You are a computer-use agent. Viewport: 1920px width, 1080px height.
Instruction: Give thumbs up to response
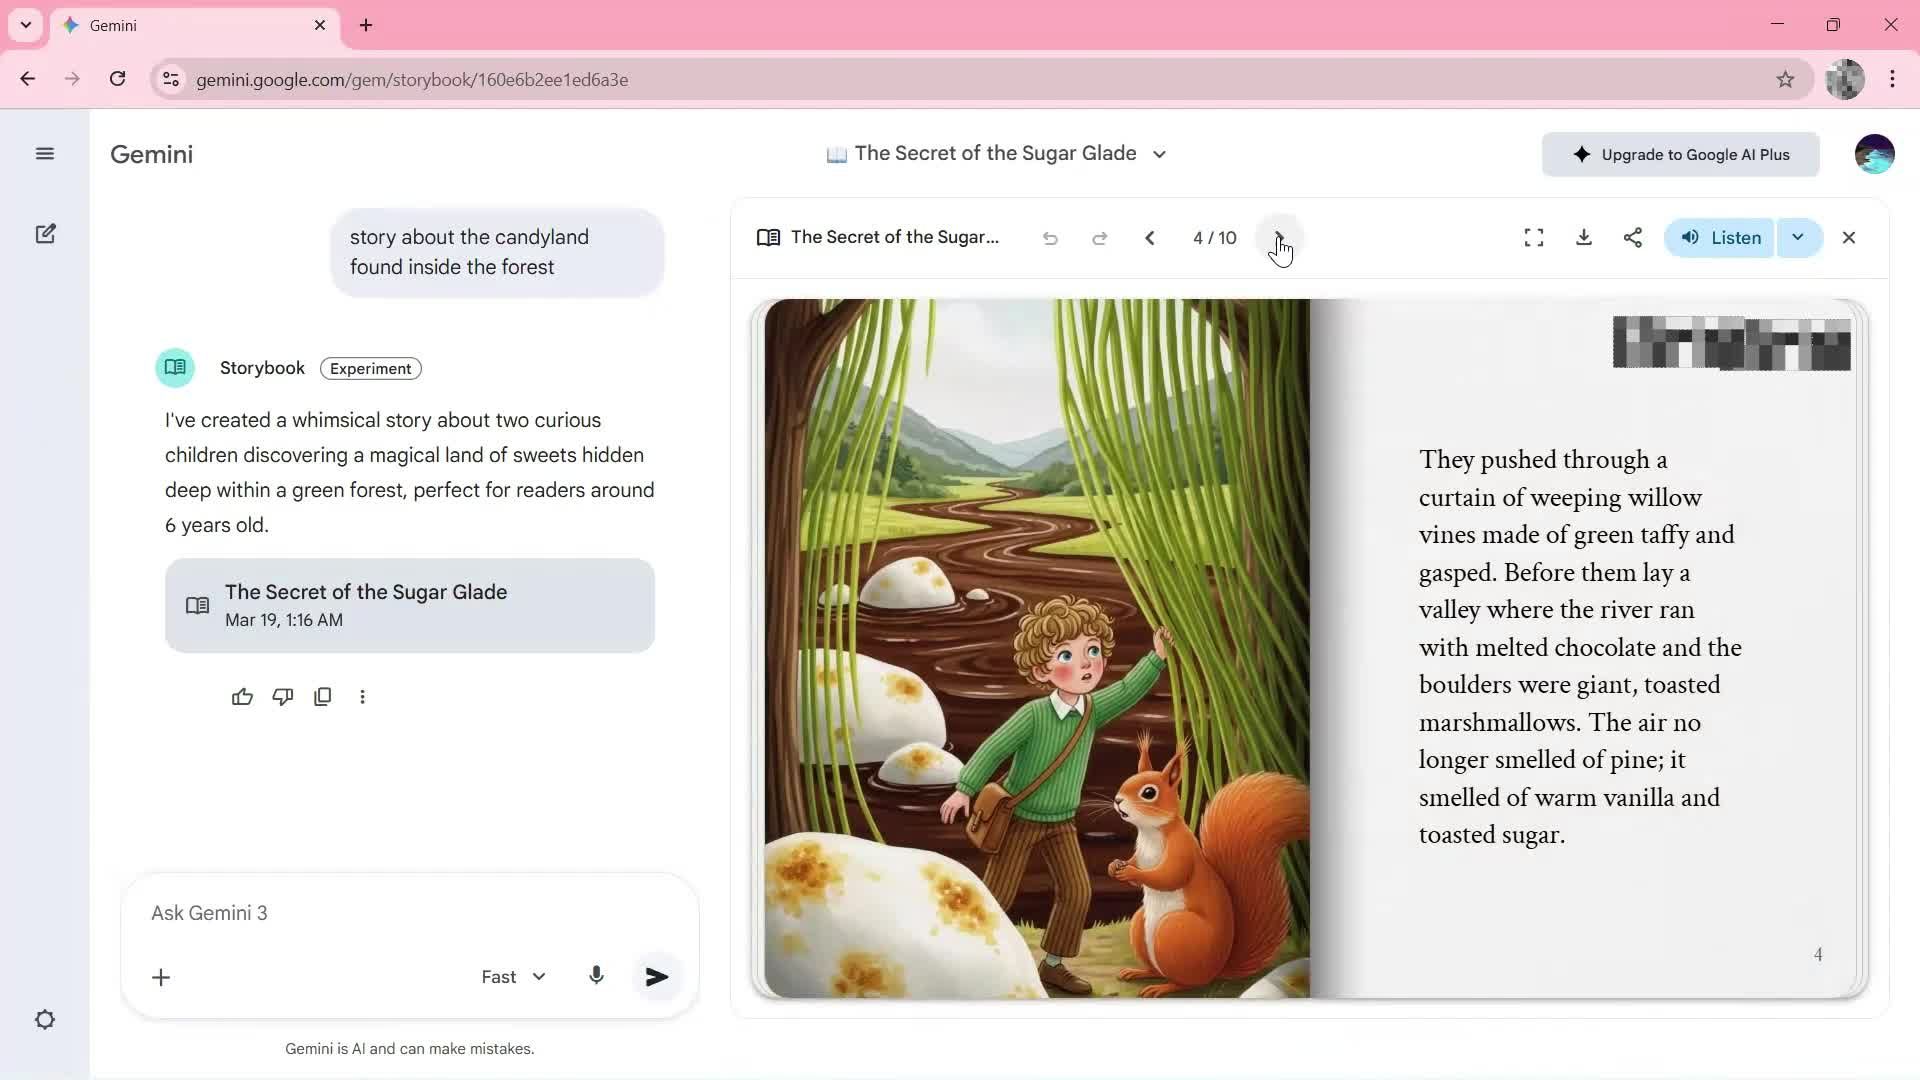point(242,697)
